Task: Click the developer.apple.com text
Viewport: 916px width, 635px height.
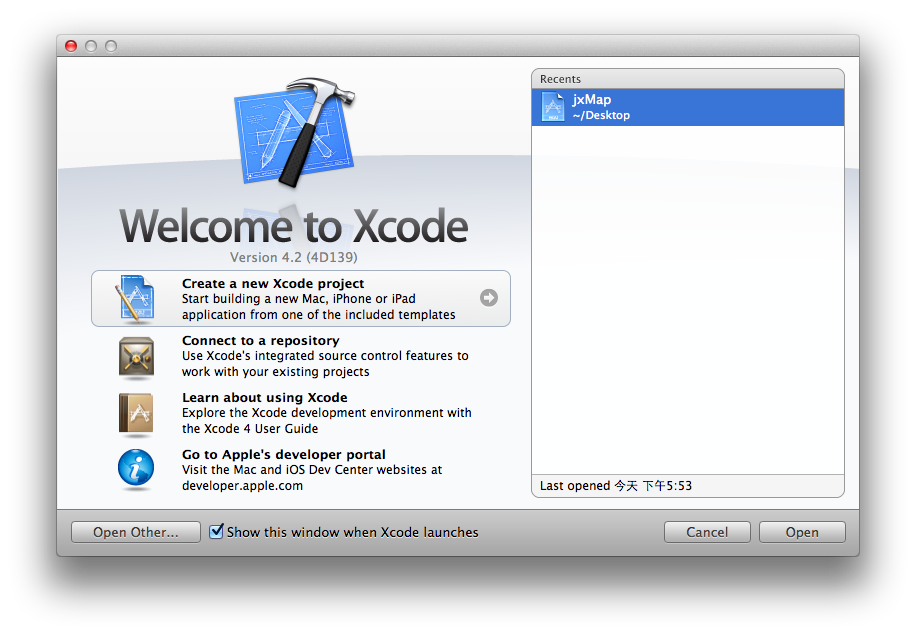Action: pyautogui.click(x=242, y=486)
